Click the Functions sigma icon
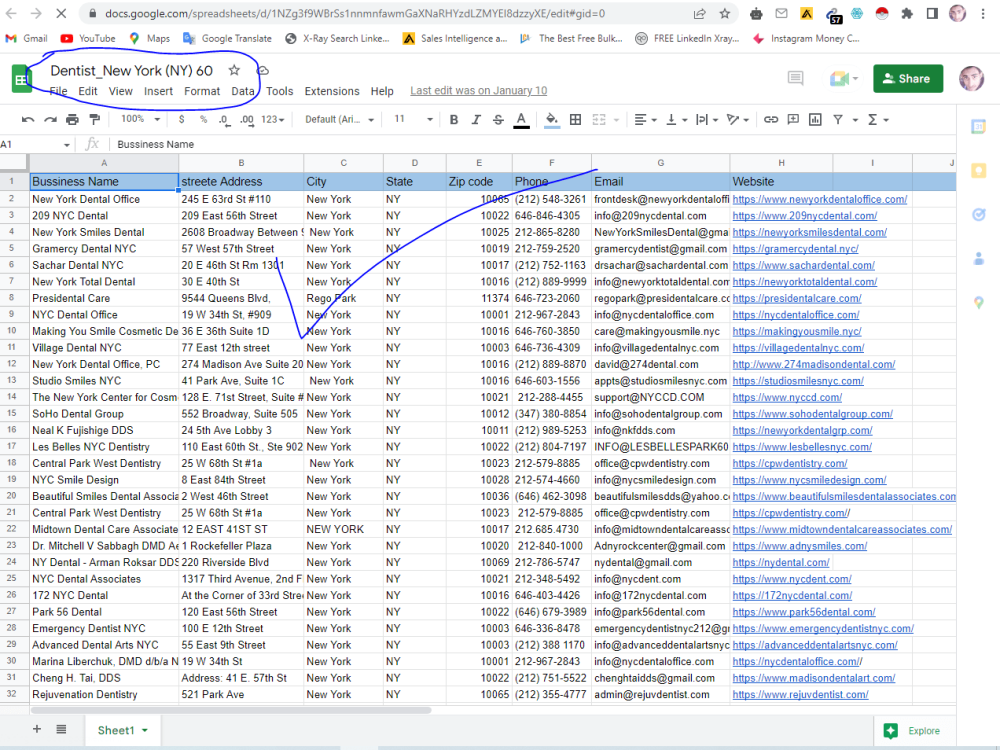The height and width of the screenshot is (750, 1000). click(872, 119)
